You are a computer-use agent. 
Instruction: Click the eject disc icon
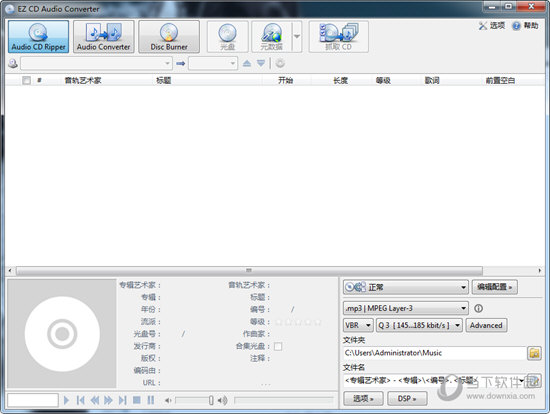point(247,64)
